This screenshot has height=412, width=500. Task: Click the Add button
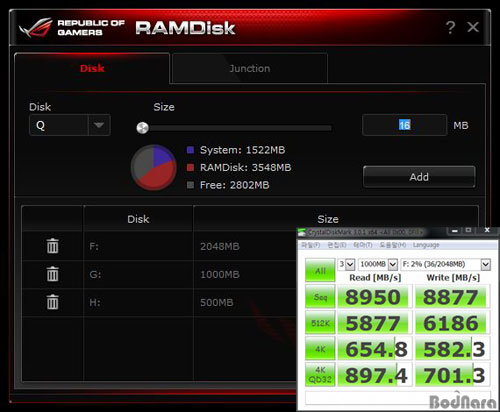(x=419, y=177)
